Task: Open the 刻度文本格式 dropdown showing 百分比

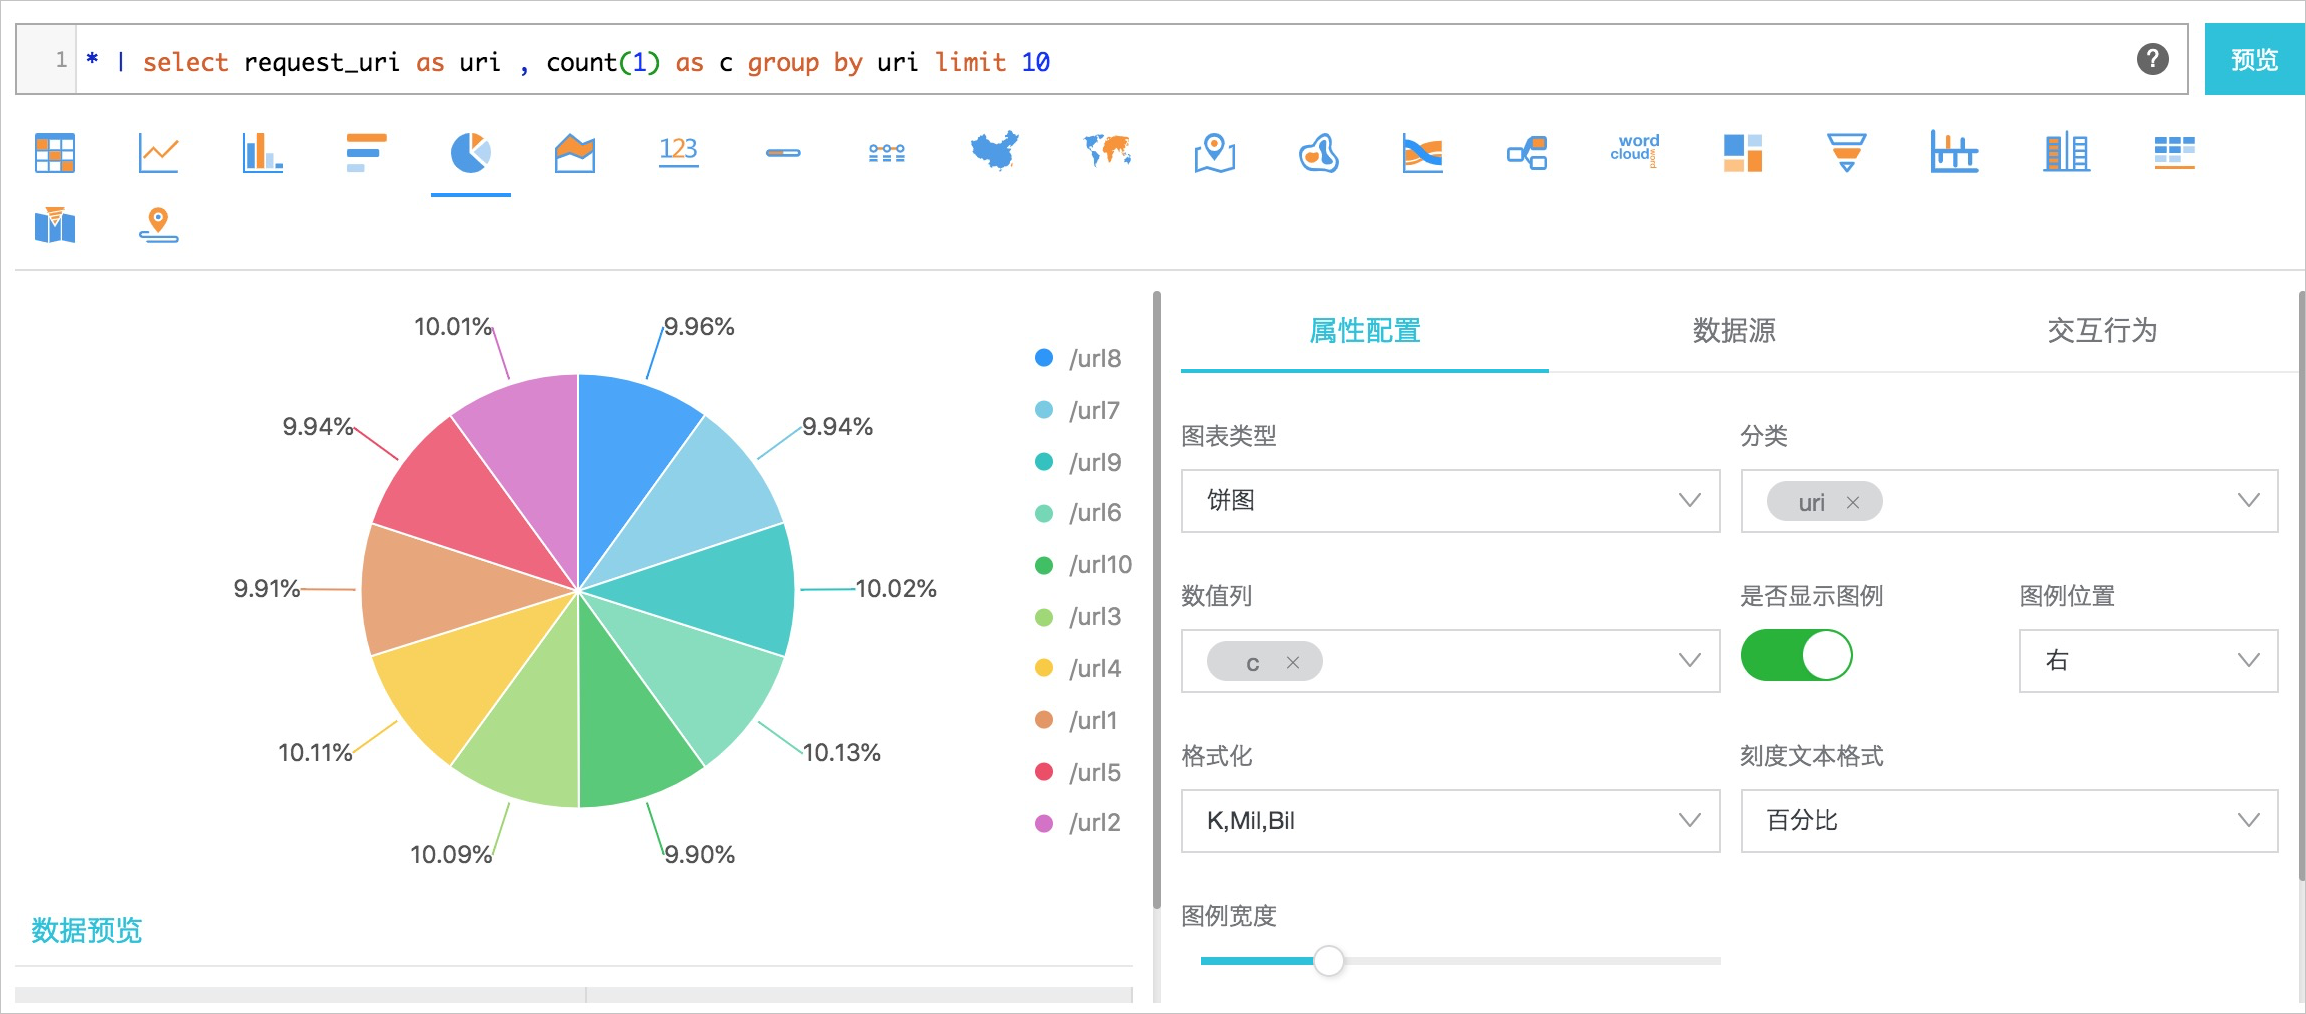Action: pos(2009,820)
